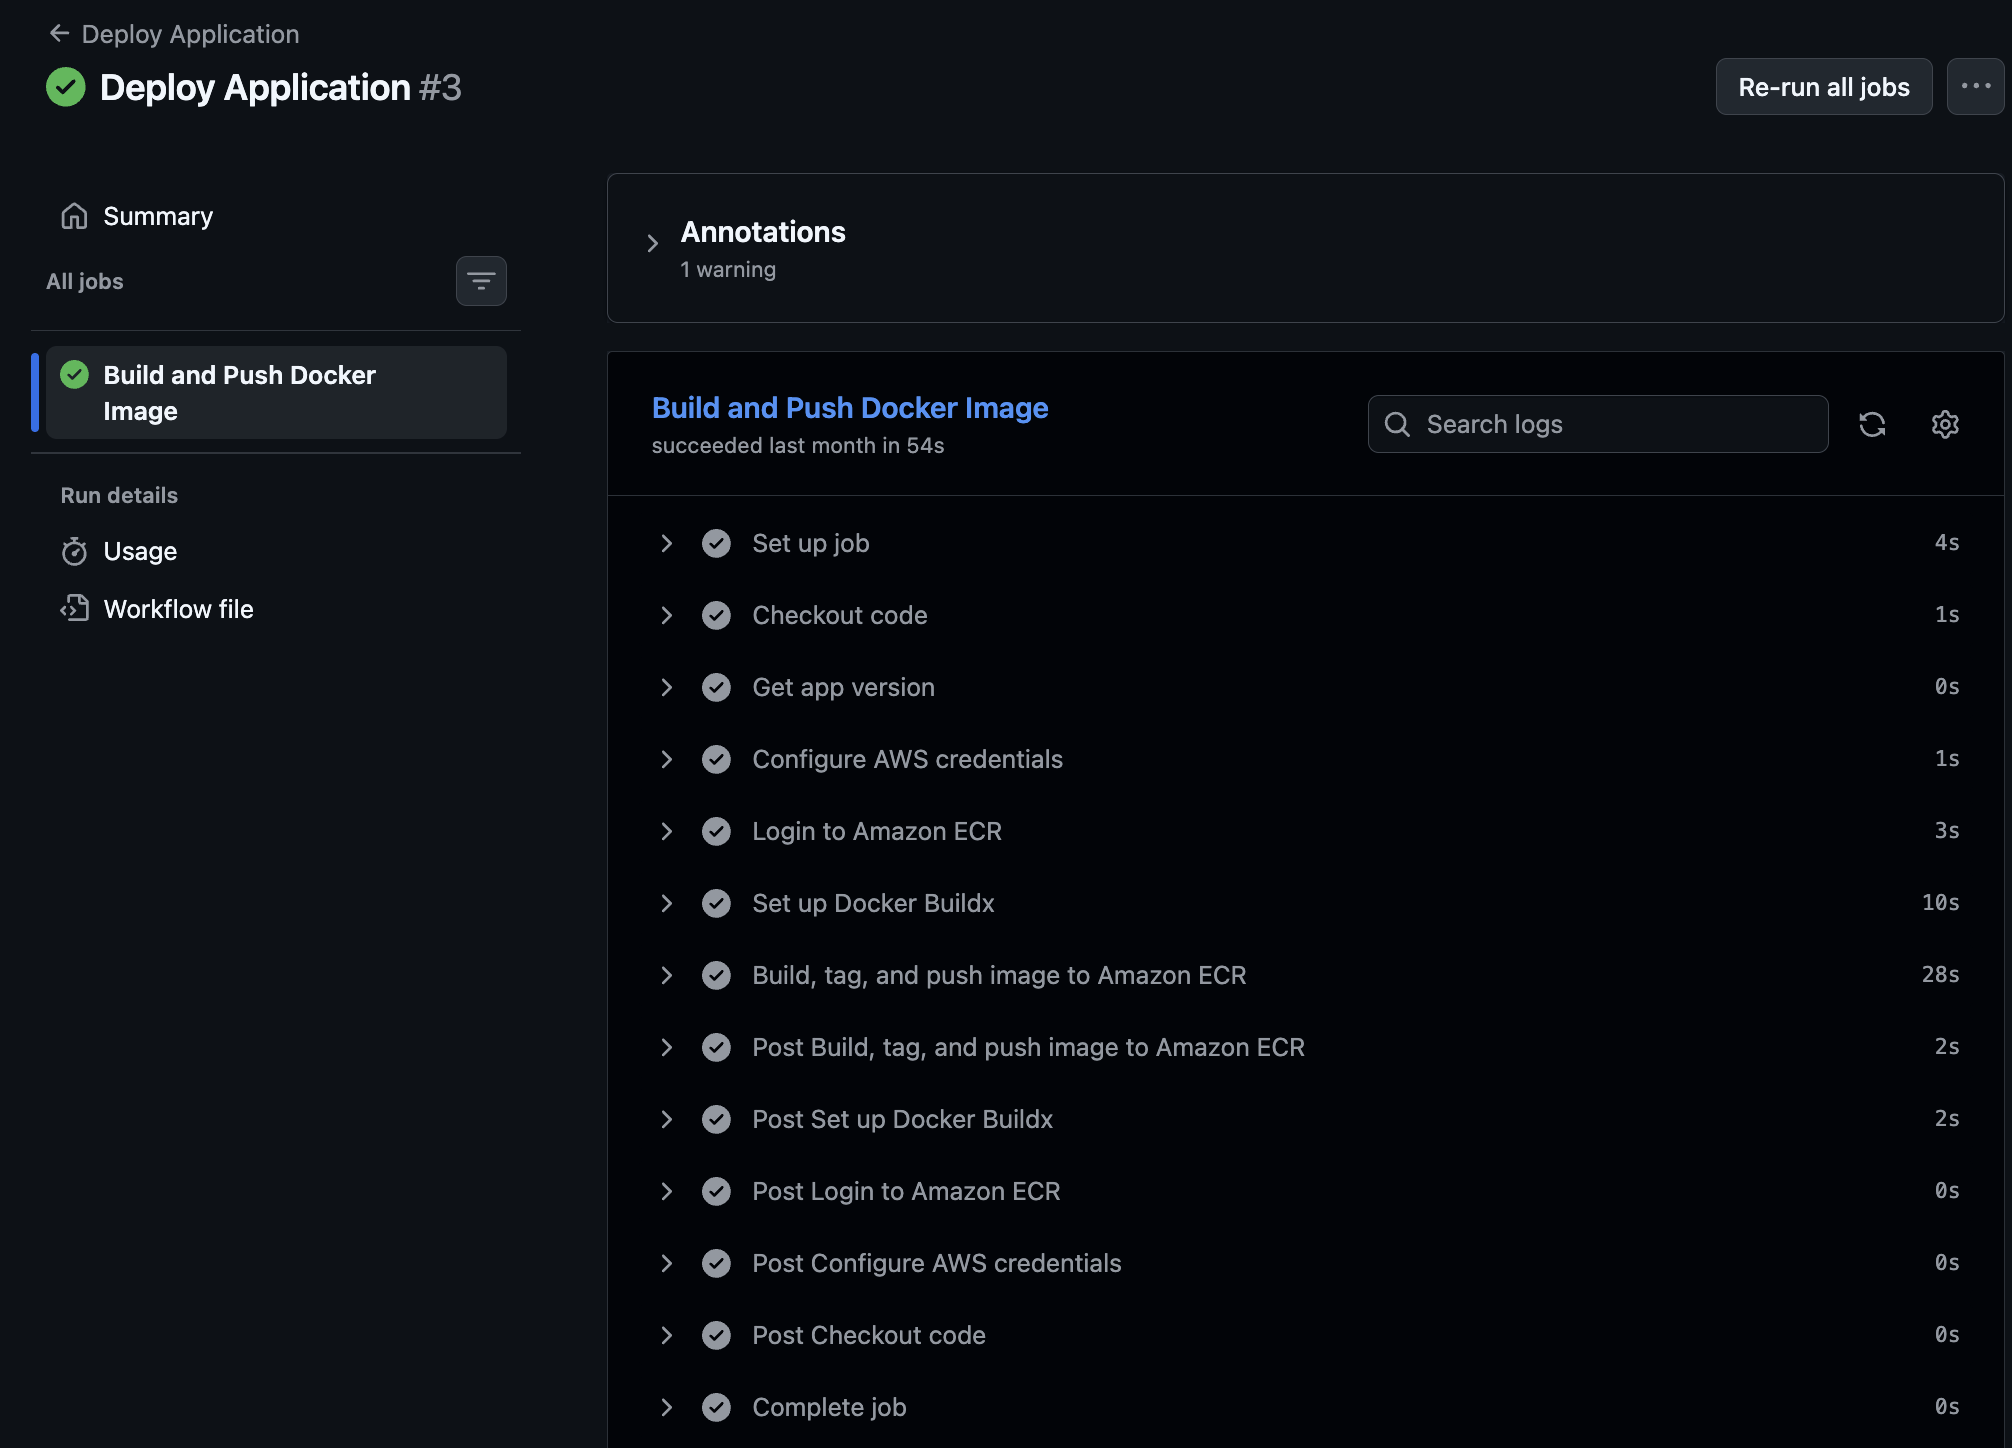Click the Workflow file code icon
This screenshot has height=1448, width=2012.
74,609
